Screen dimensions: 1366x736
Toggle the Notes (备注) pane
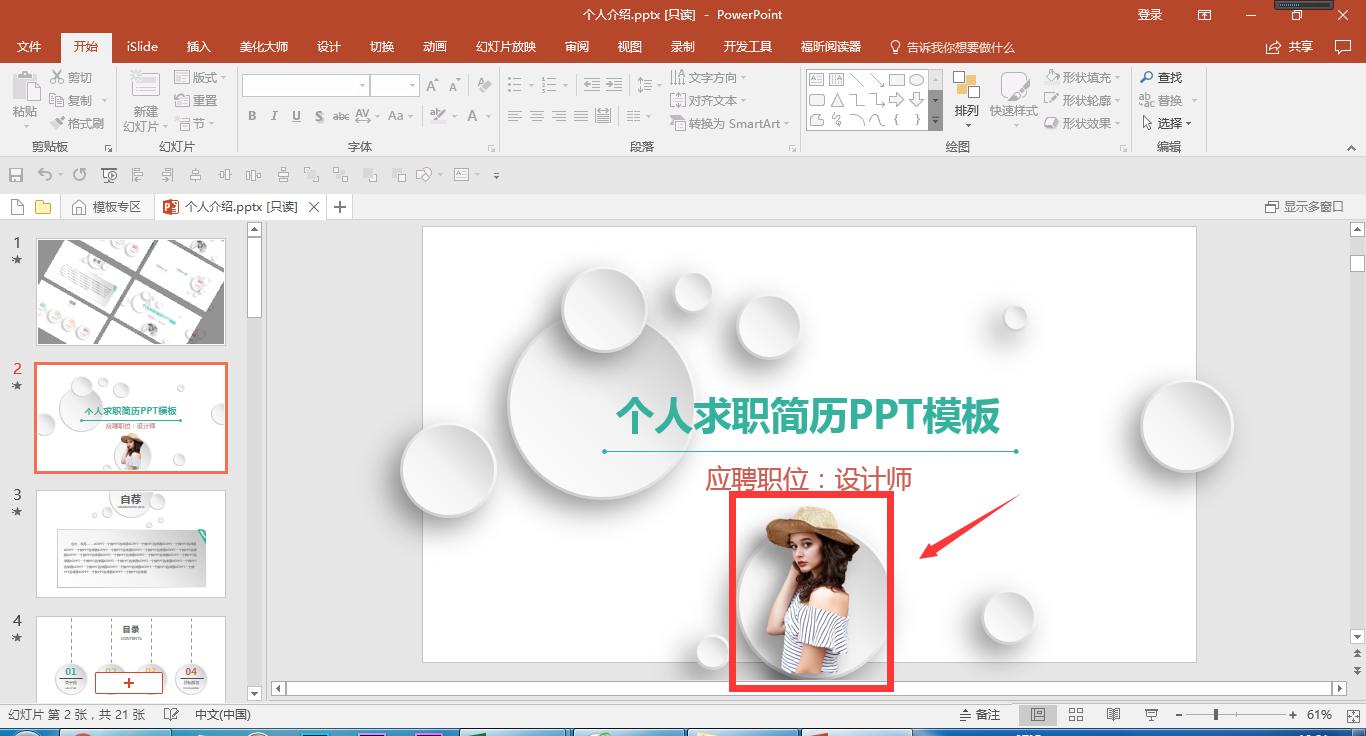coord(979,714)
